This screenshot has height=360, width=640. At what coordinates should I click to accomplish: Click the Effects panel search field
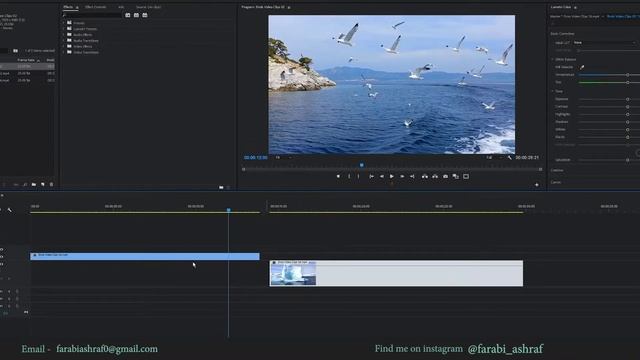point(92,15)
